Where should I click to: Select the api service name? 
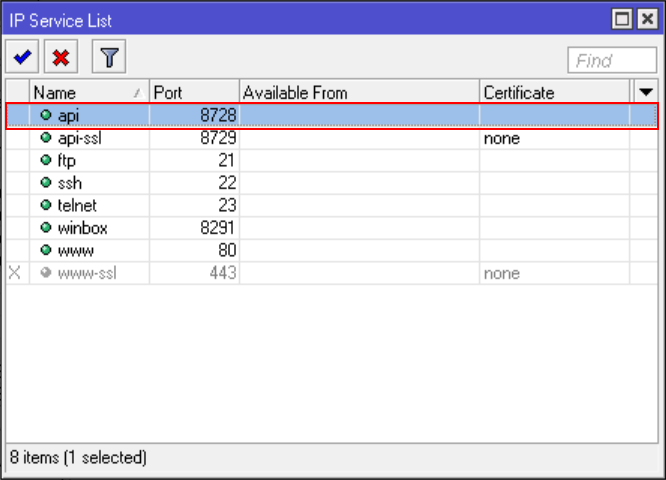[68, 116]
